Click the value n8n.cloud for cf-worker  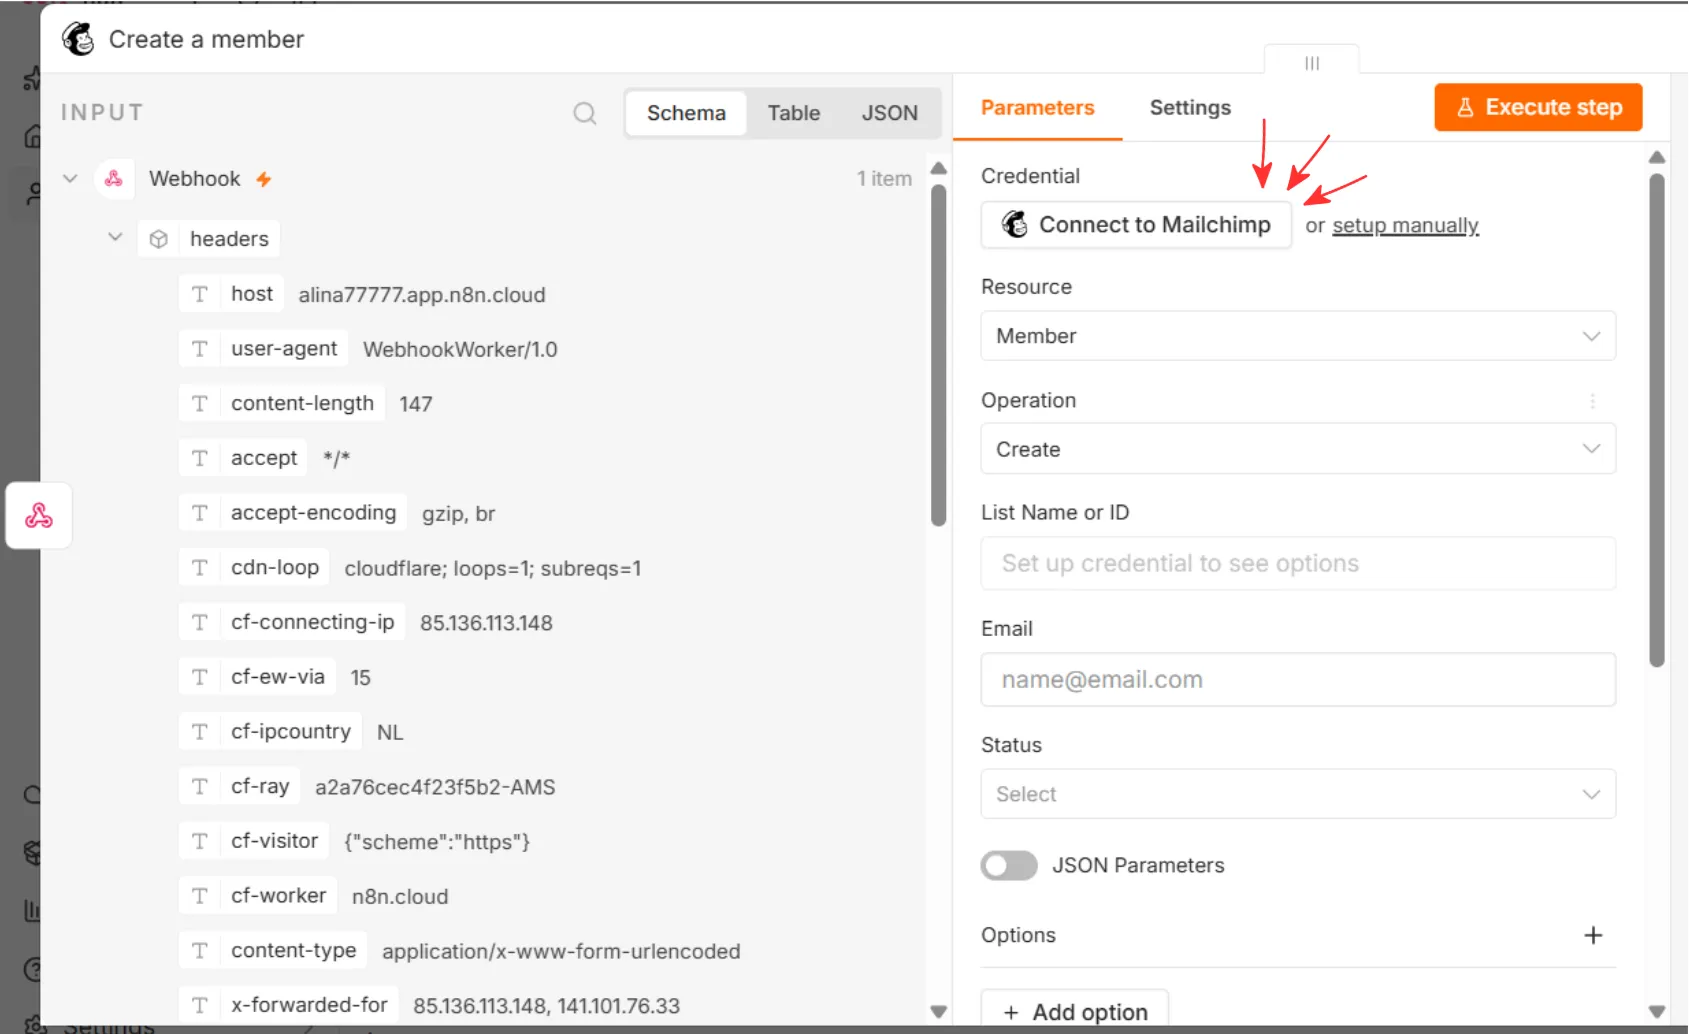click(x=400, y=897)
